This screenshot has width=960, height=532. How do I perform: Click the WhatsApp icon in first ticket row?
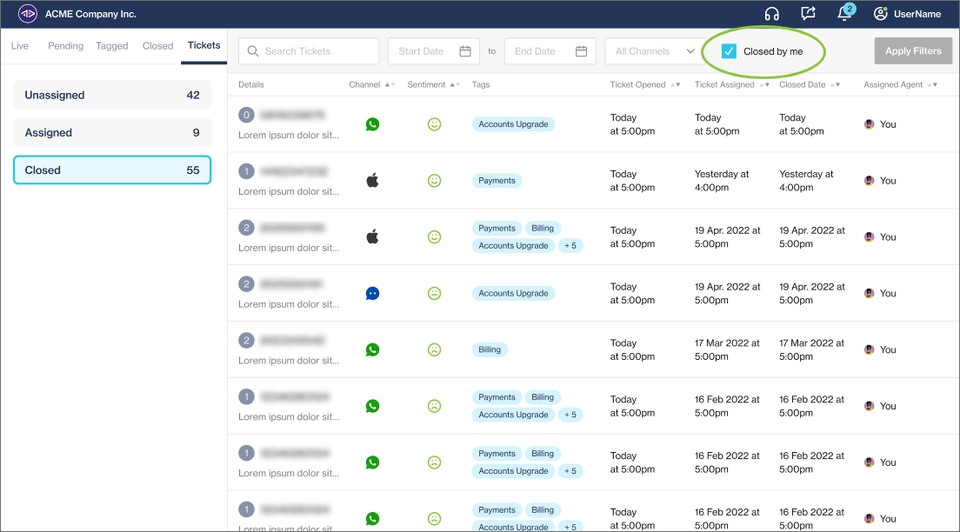coord(372,125)
